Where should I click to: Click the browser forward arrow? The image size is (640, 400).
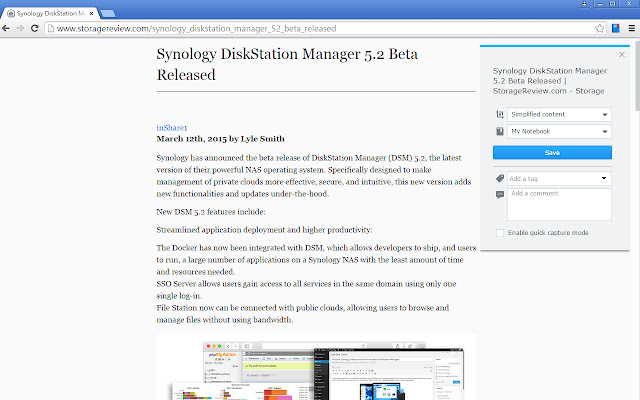[20, 28]
